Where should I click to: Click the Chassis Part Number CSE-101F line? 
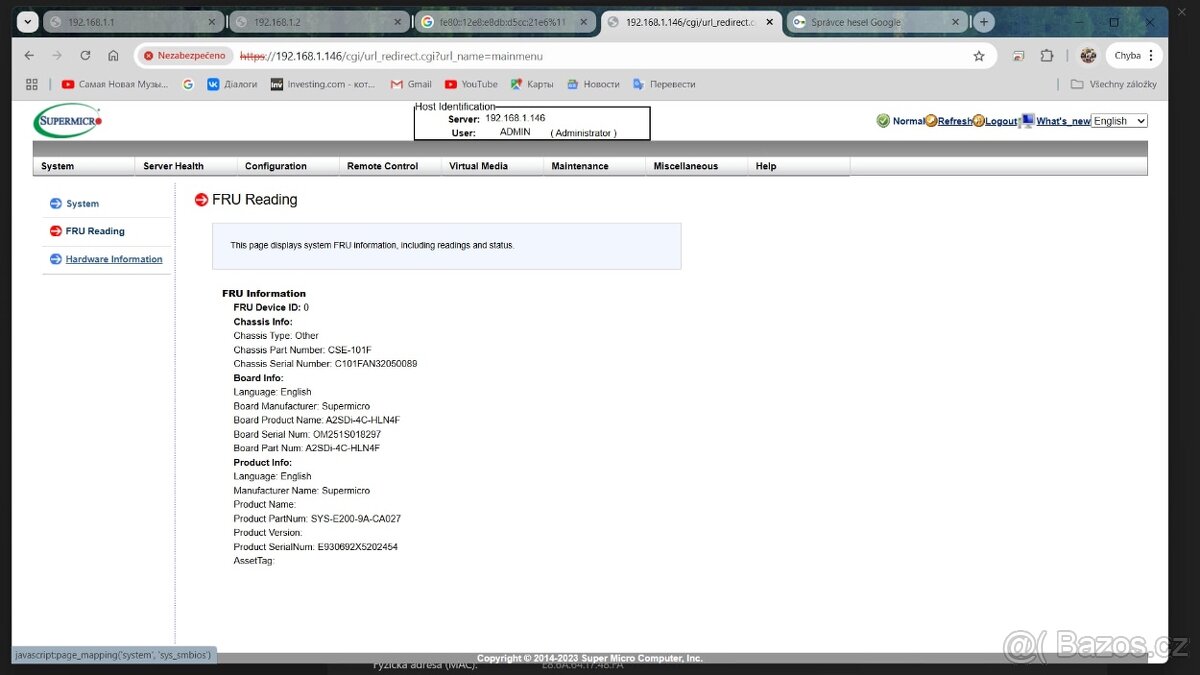302,350
